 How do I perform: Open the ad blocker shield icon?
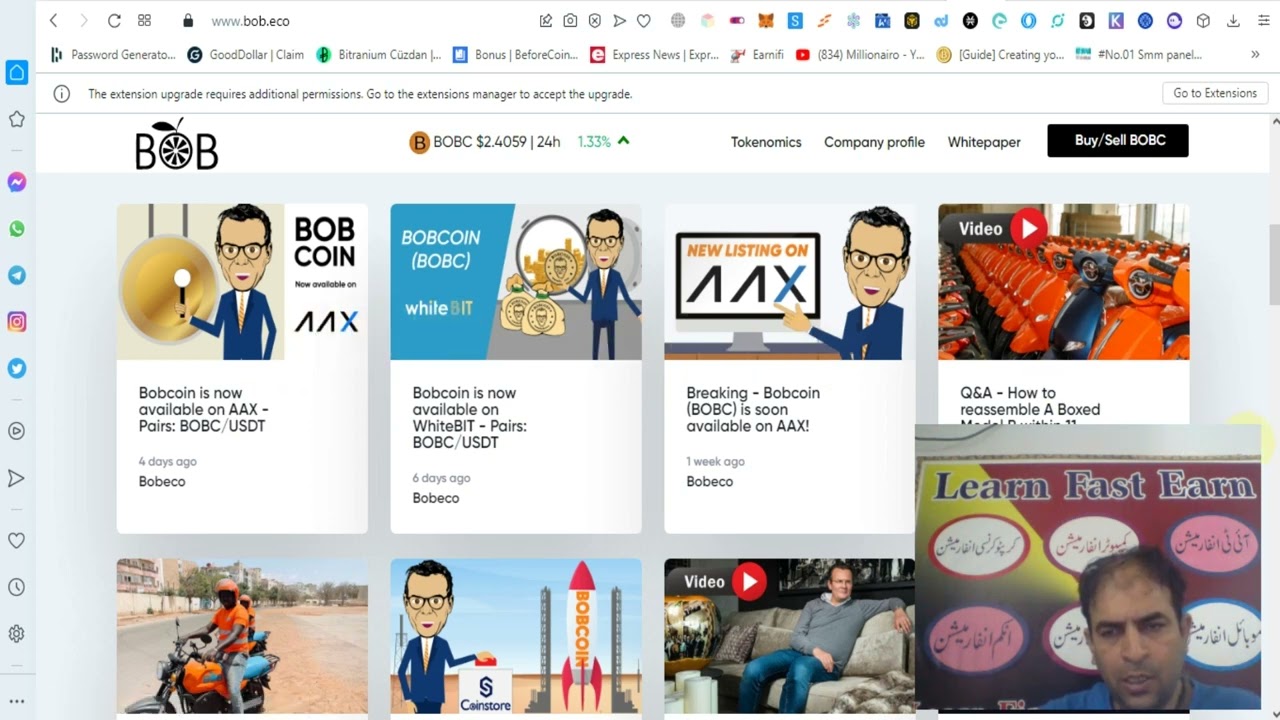(x=595, y=20)
